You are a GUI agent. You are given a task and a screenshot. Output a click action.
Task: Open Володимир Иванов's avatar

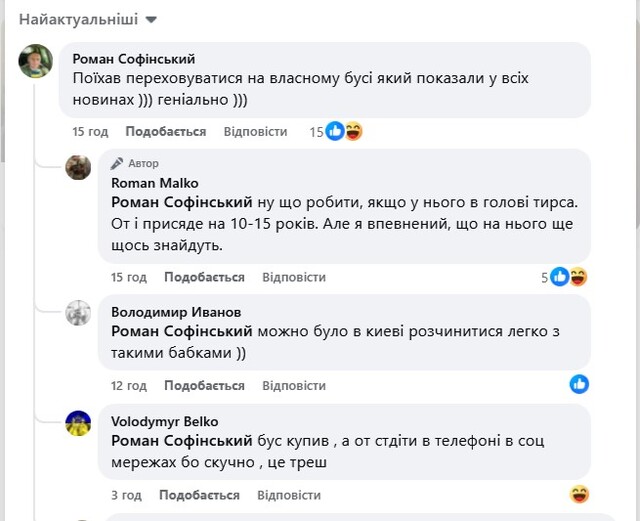coord(78,313)
